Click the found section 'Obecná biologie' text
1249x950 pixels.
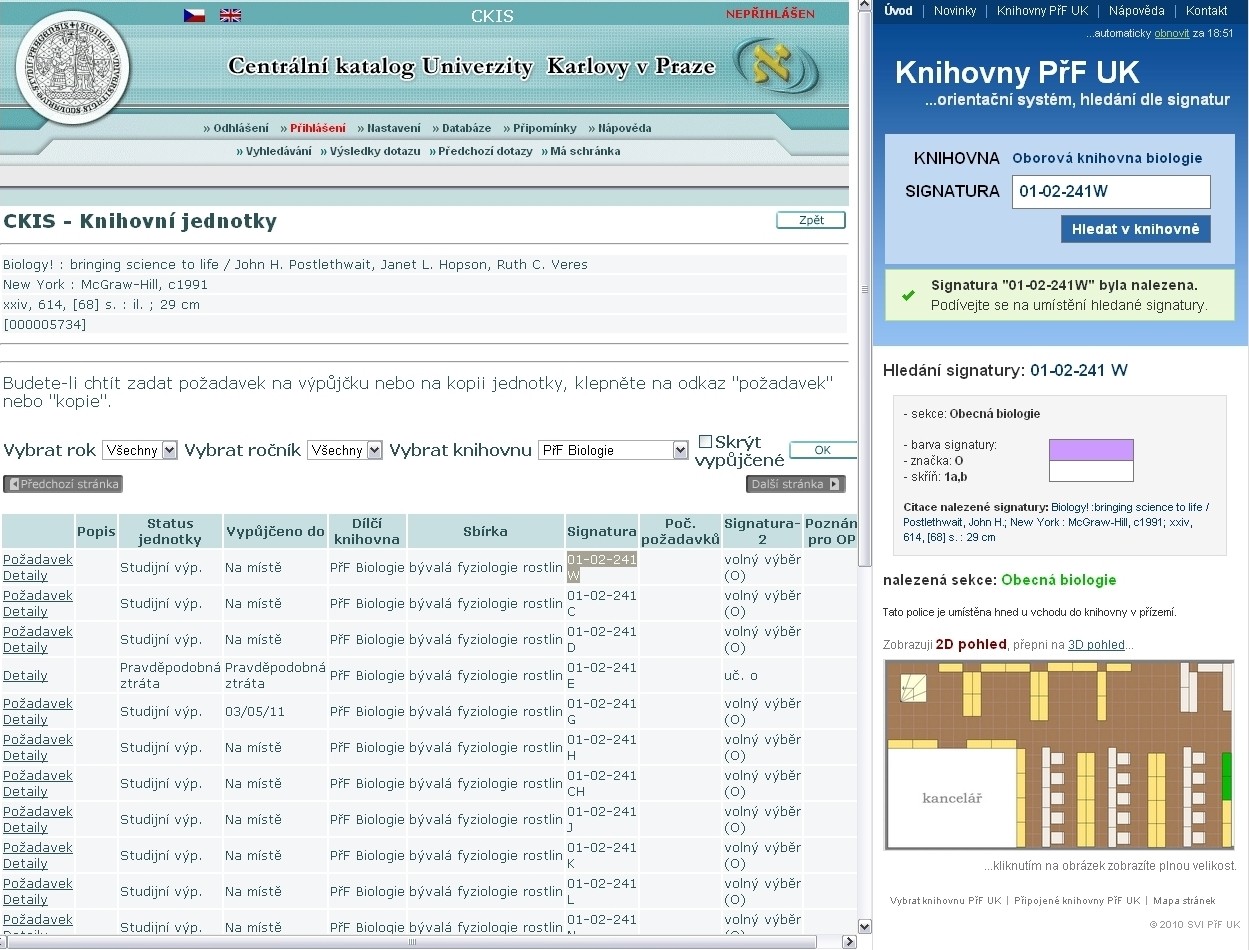pos(1058,580)
